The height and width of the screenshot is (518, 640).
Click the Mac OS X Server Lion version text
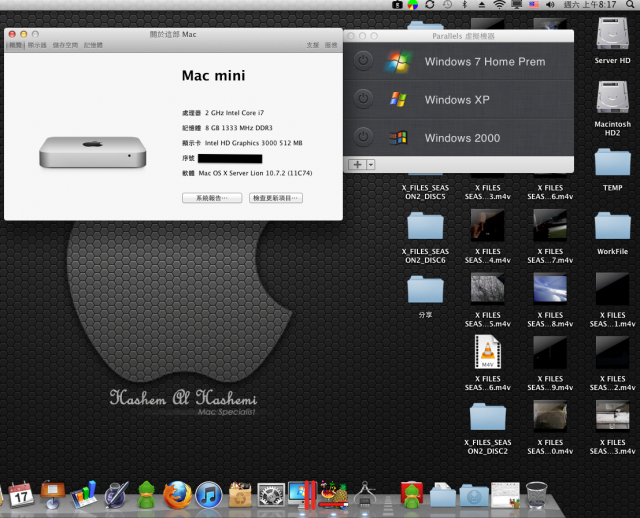[255, 173]
